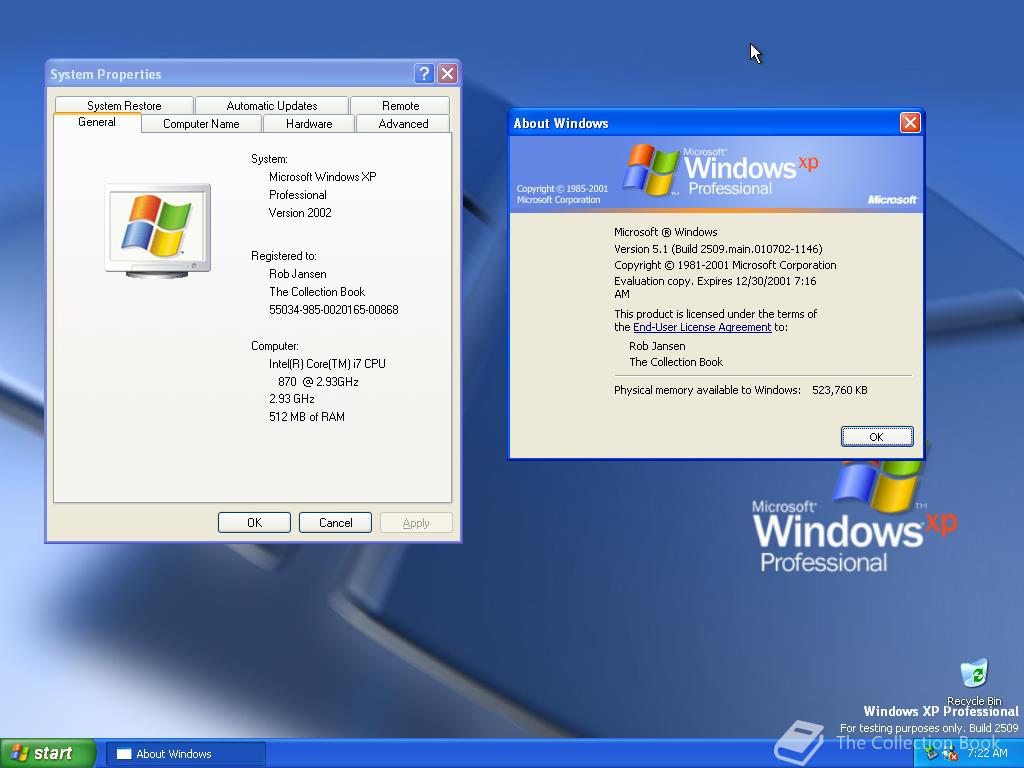Close the System Properties window with X
The height and width of the screenshot is (768, 1024).
click(x=447, y=73)
